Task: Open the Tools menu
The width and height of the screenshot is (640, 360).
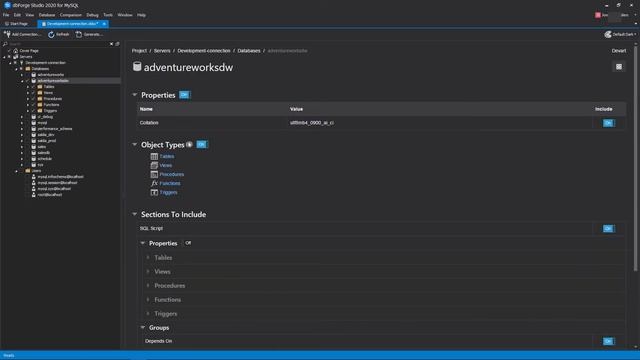Action: [x=108, y=15]
